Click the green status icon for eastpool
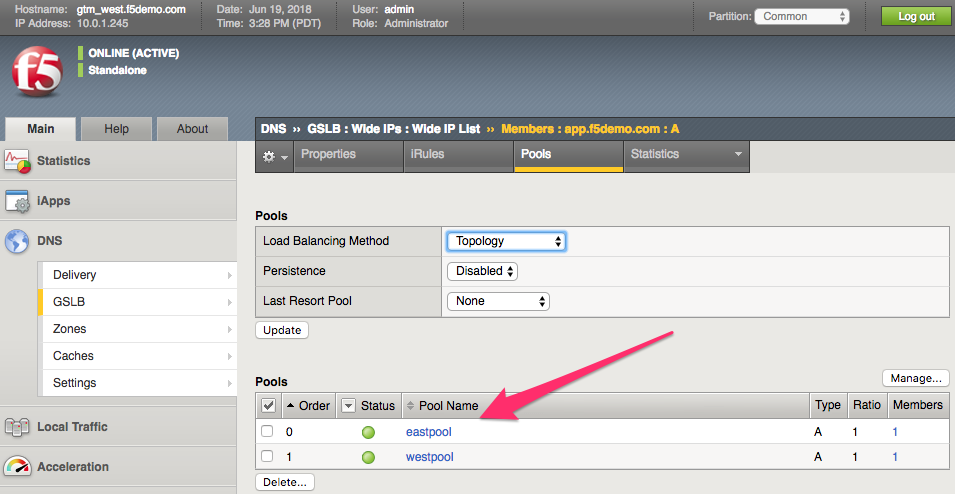955x494 pixels. [x=368, y=432]
